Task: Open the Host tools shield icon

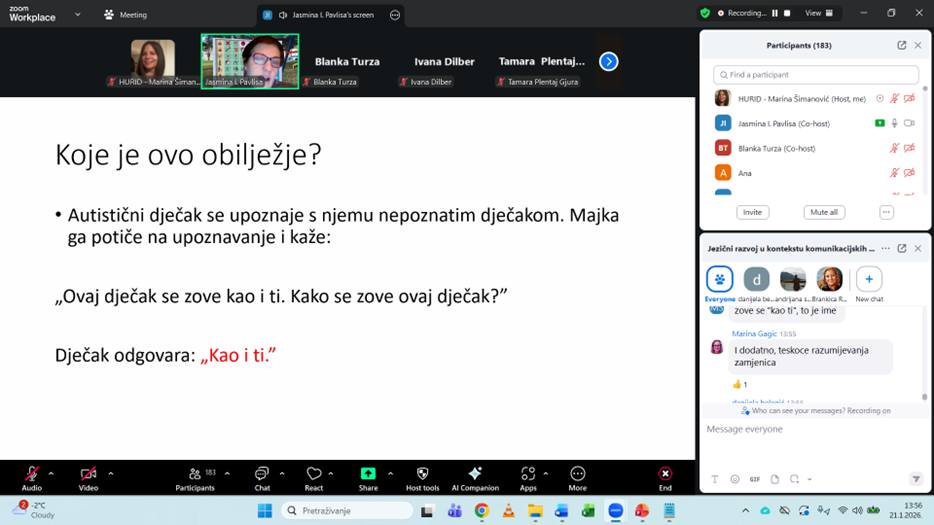Action: (422, 473)
